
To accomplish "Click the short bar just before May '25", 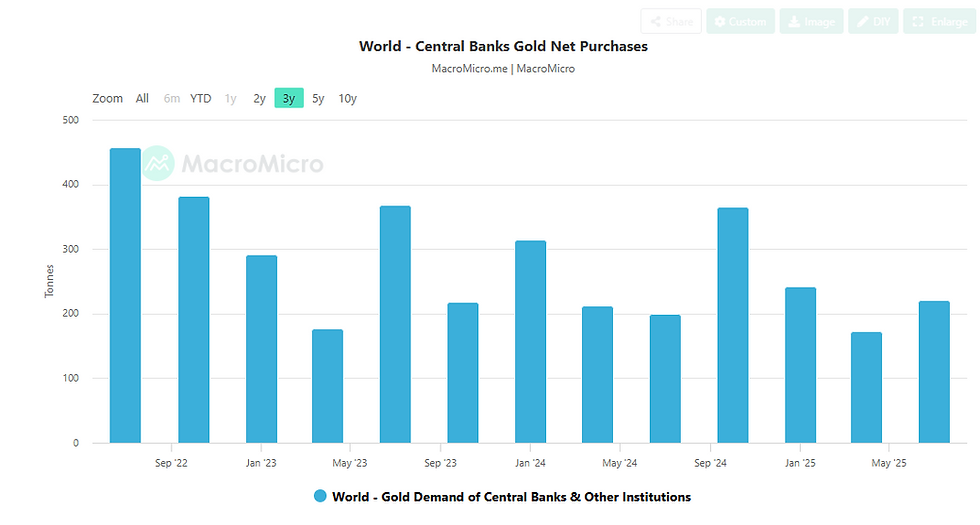I will (x=866, y=388).
